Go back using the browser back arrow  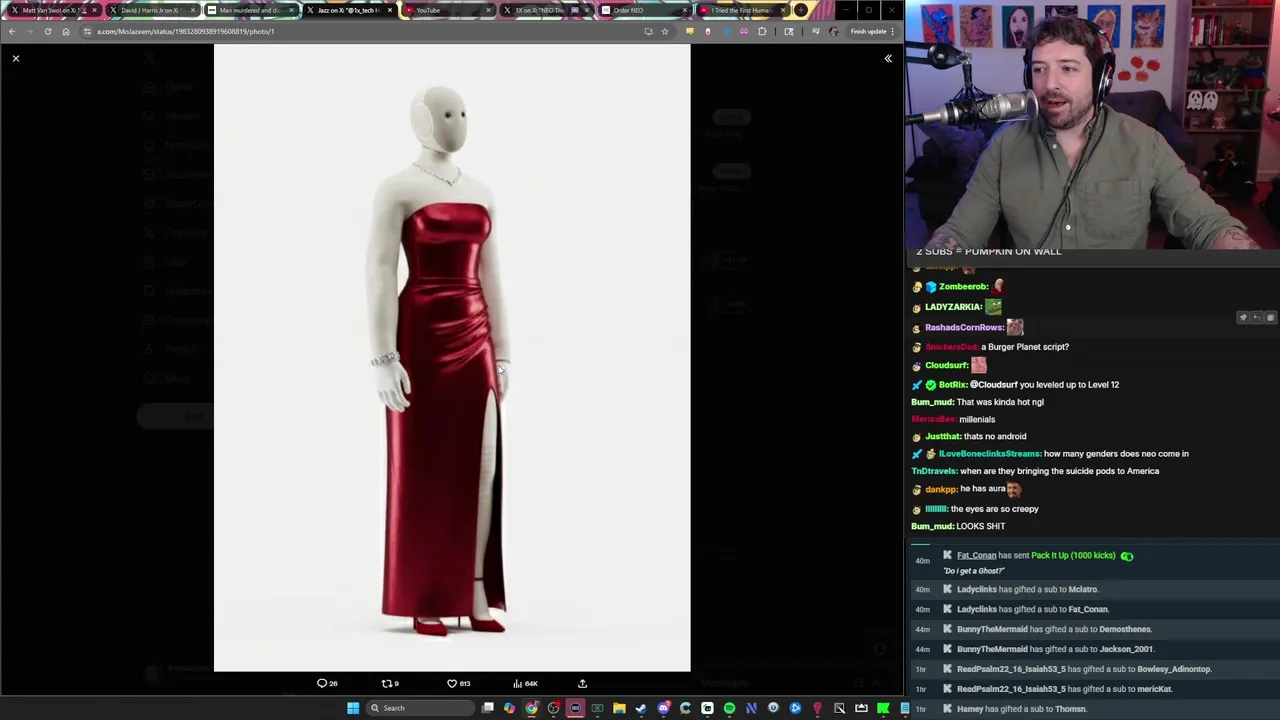point(12,31)
